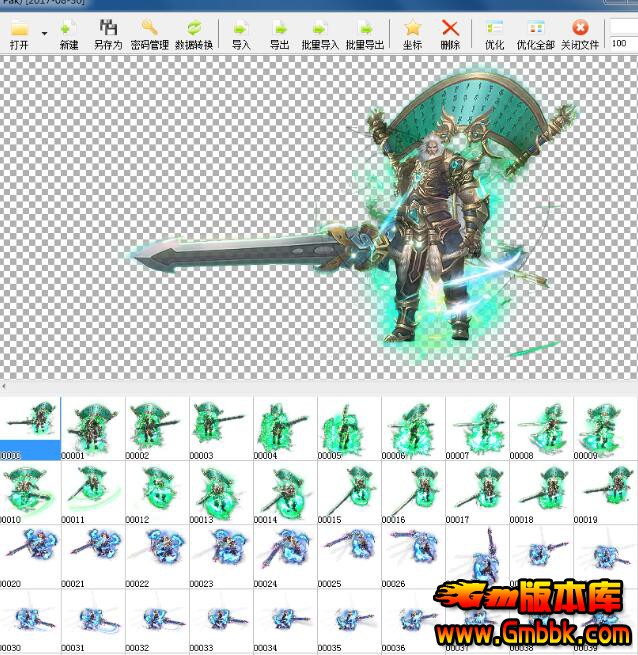The image size is (638, 655).
Task: Select thumbnail 00035
Action: coord(349,621)
